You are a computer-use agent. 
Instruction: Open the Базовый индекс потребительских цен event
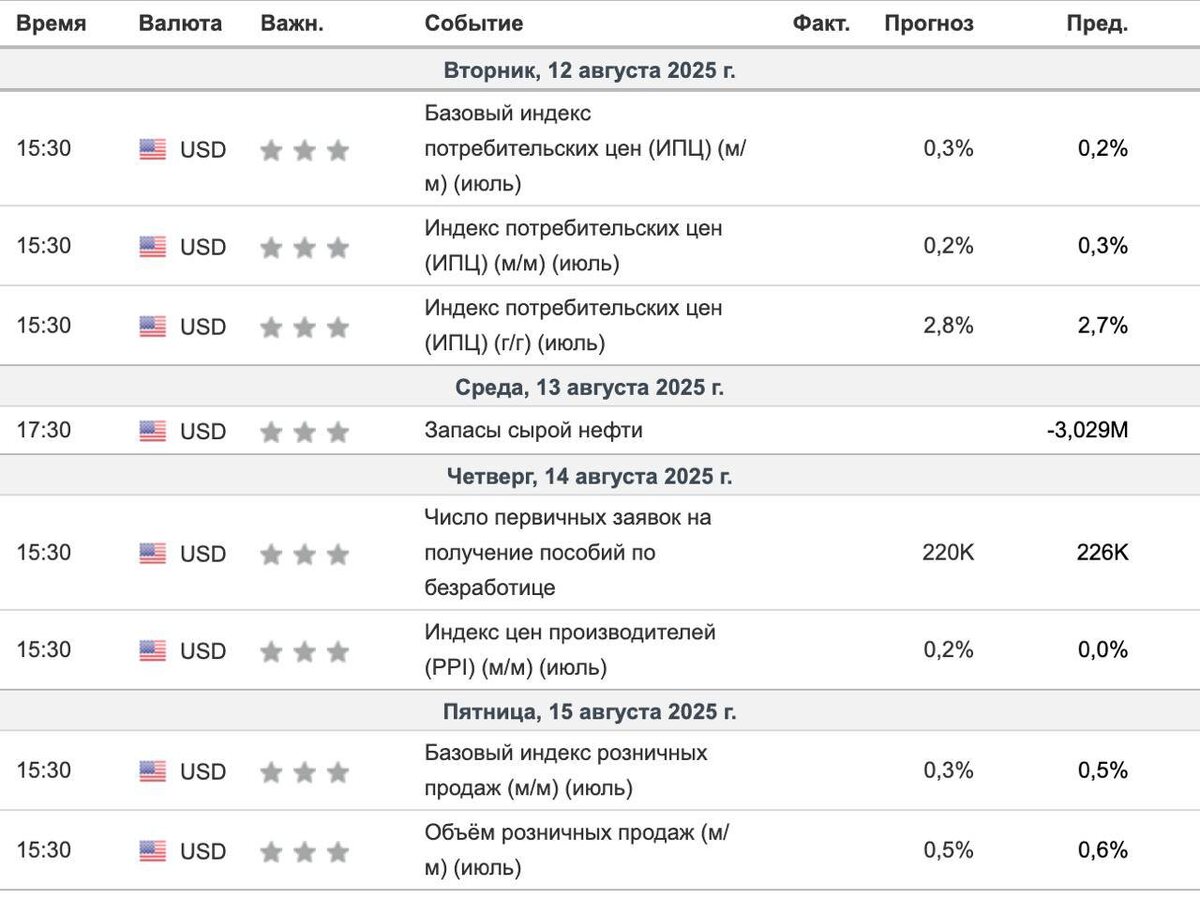(x=586, y=149)
